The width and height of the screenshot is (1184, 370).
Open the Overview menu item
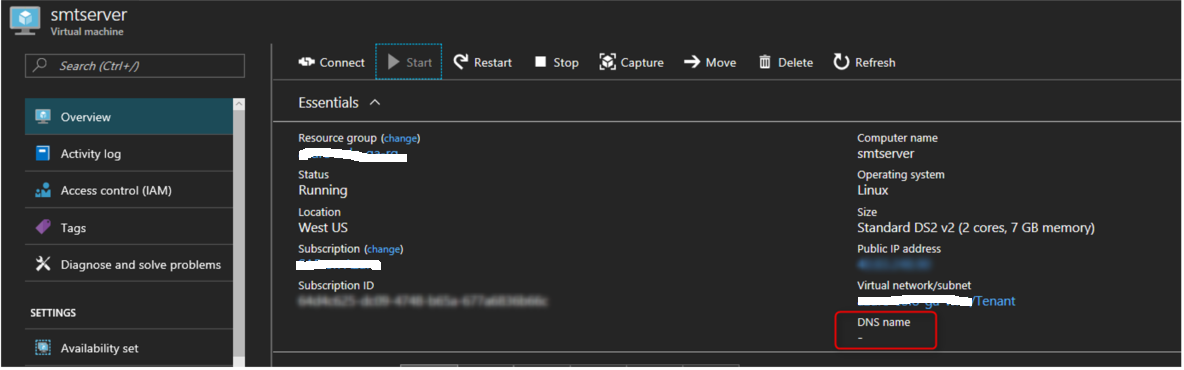click(x=128, y=117)
